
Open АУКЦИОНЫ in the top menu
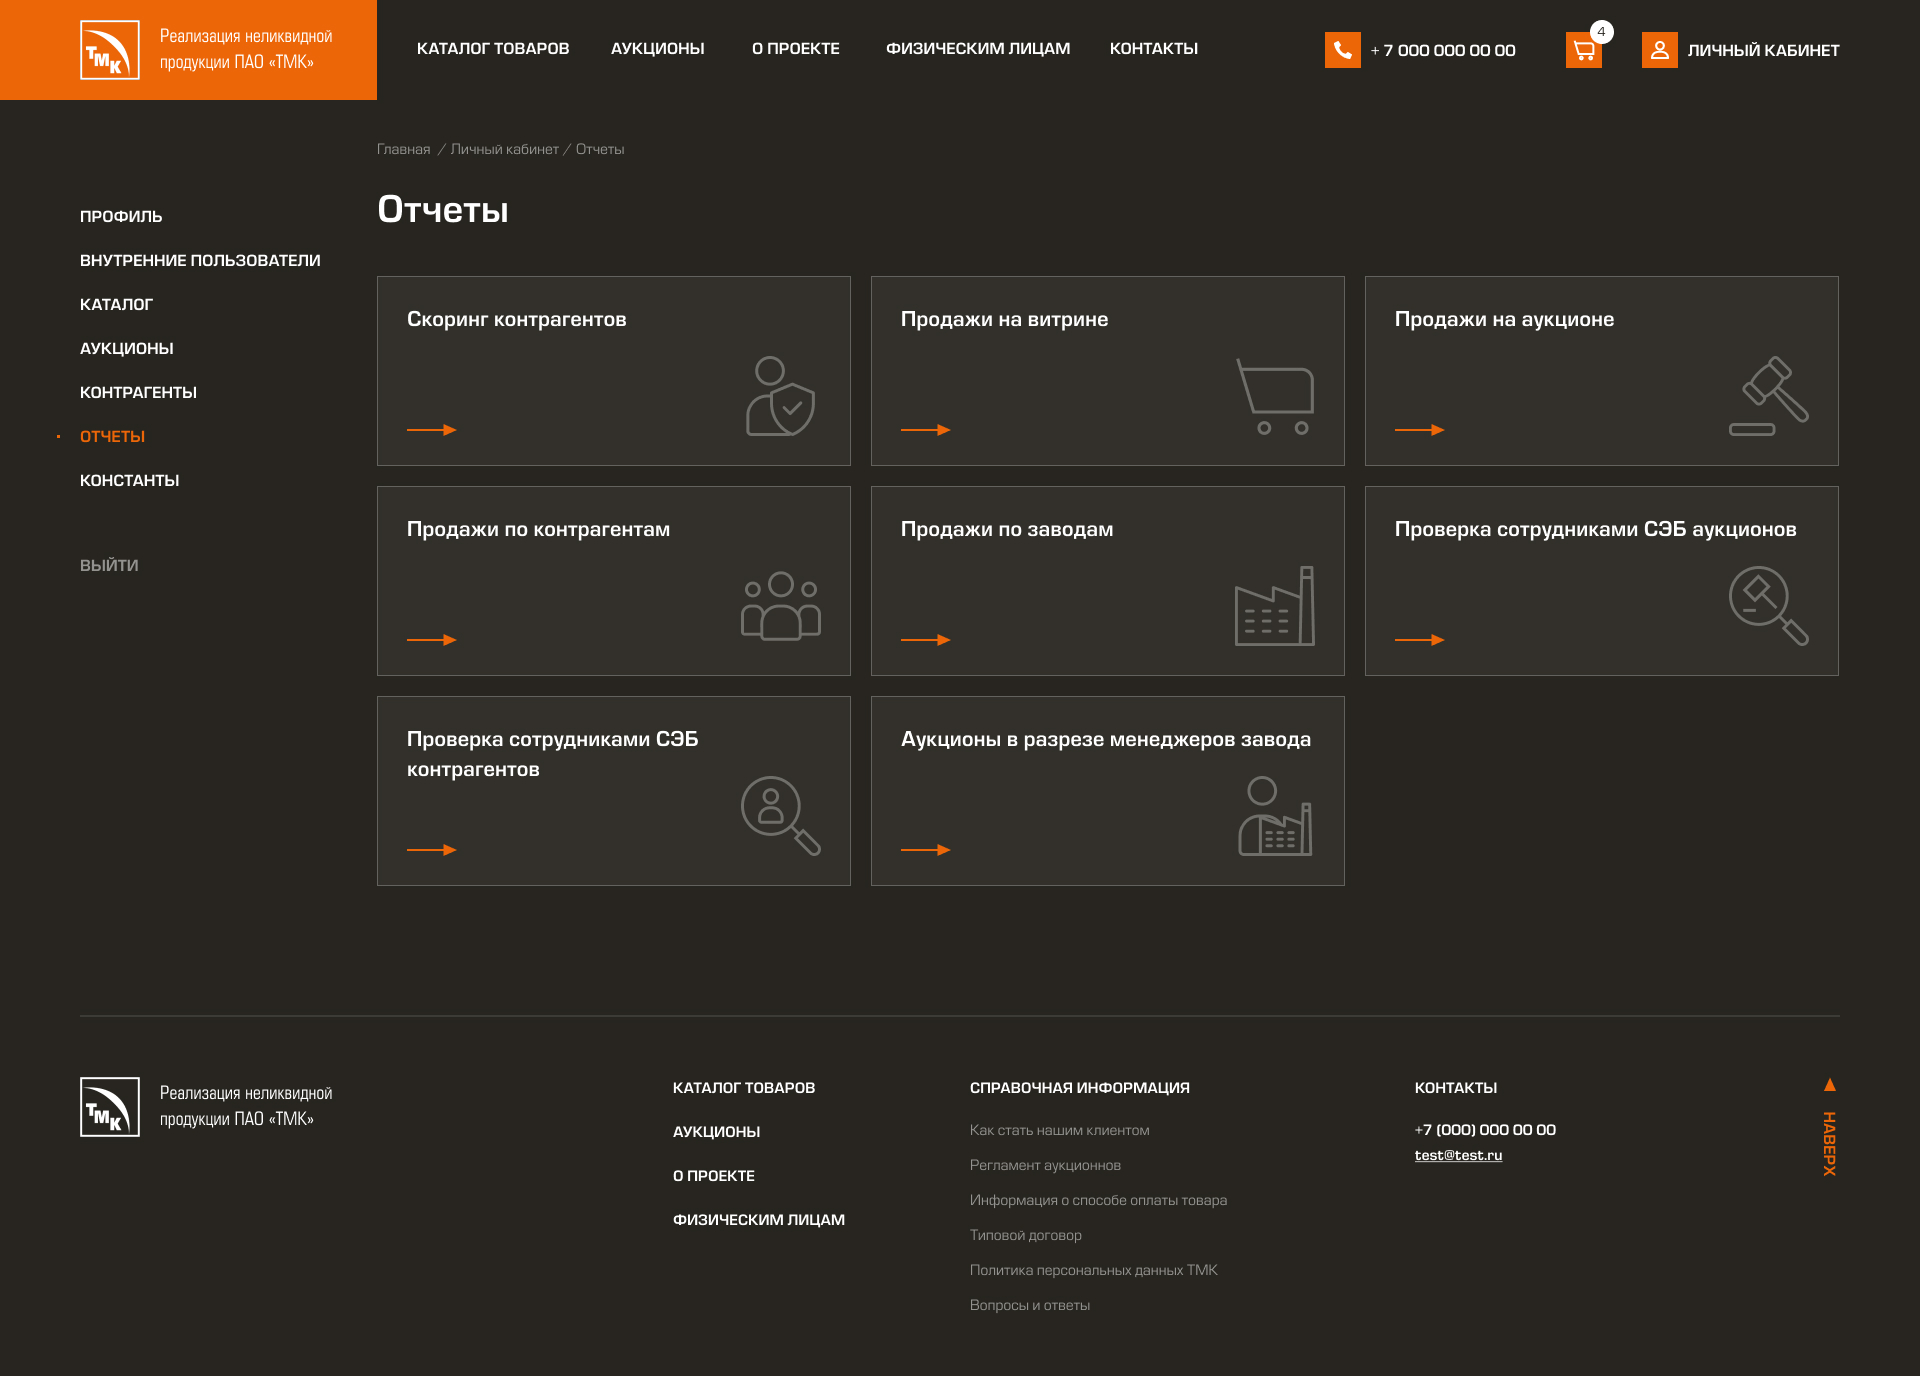[x=658, y=49]
